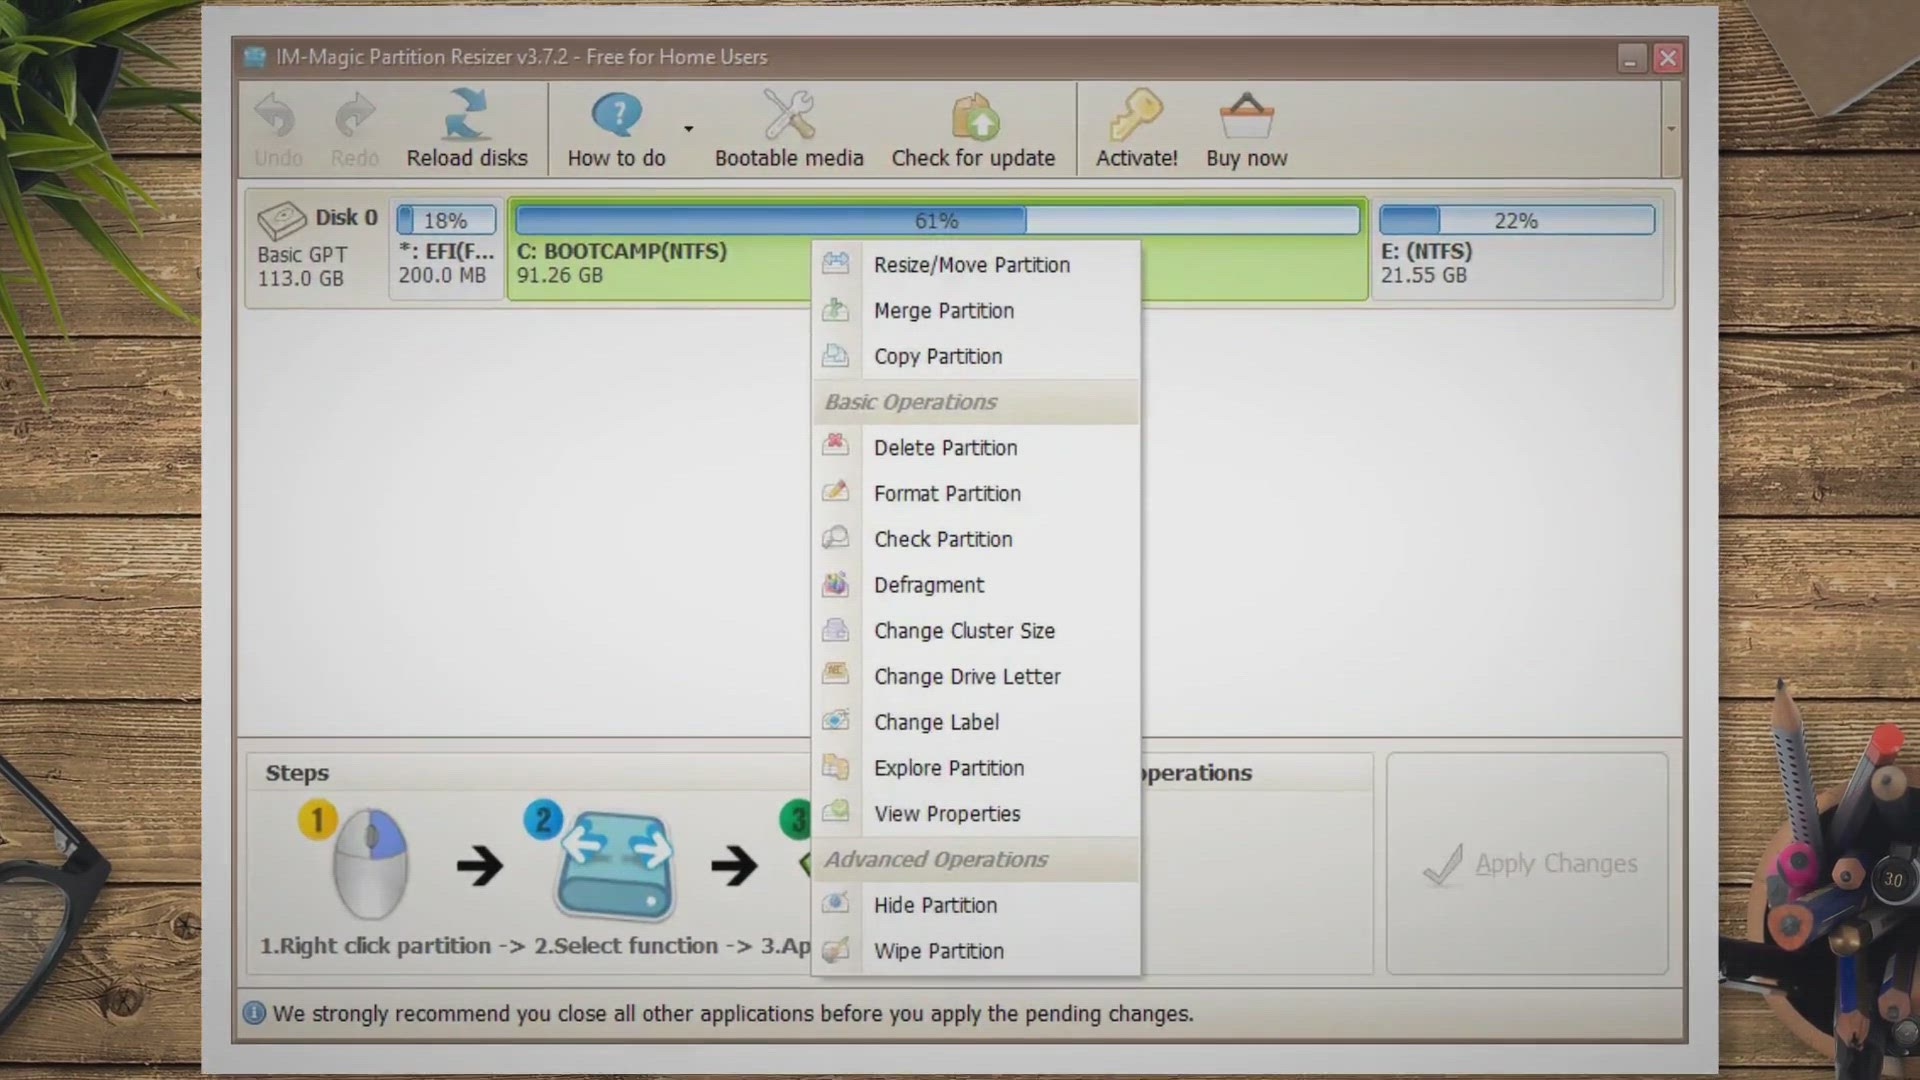Select the Disk 0 drive icon
1920x1080 pixels.
[x=281, y=220]
